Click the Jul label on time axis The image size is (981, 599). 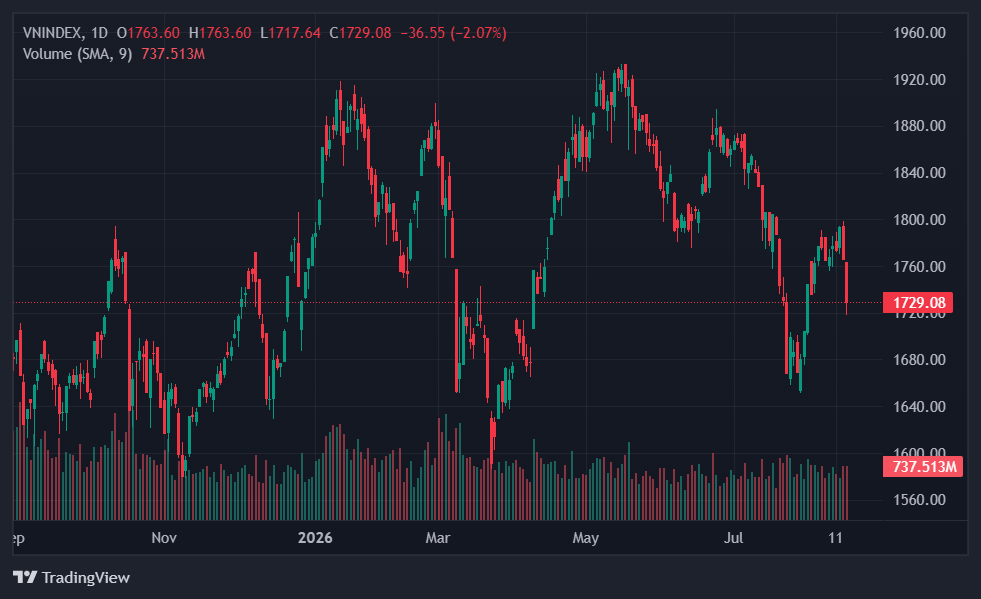pos(733,538)
